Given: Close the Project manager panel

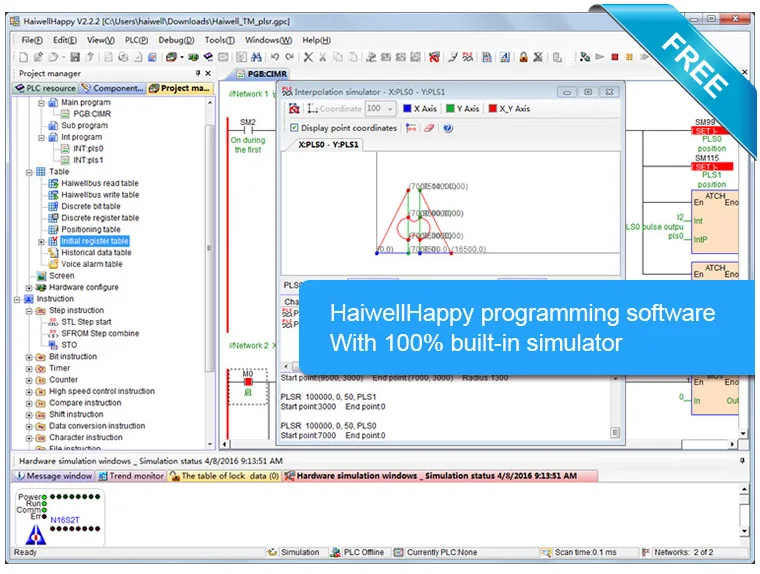Looking at the screenshot, I should point(208,73).
